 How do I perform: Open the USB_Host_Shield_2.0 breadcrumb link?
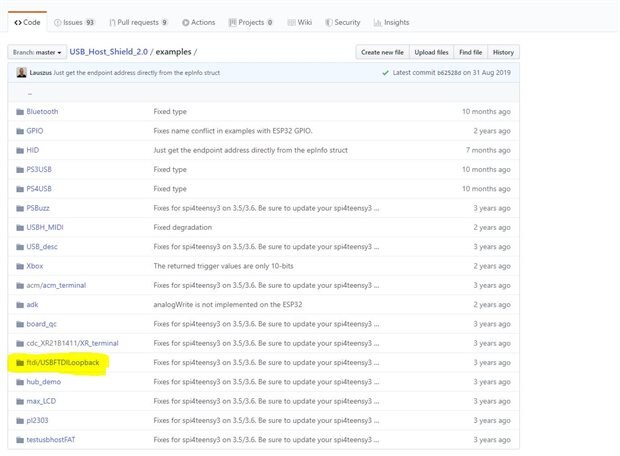108,52
